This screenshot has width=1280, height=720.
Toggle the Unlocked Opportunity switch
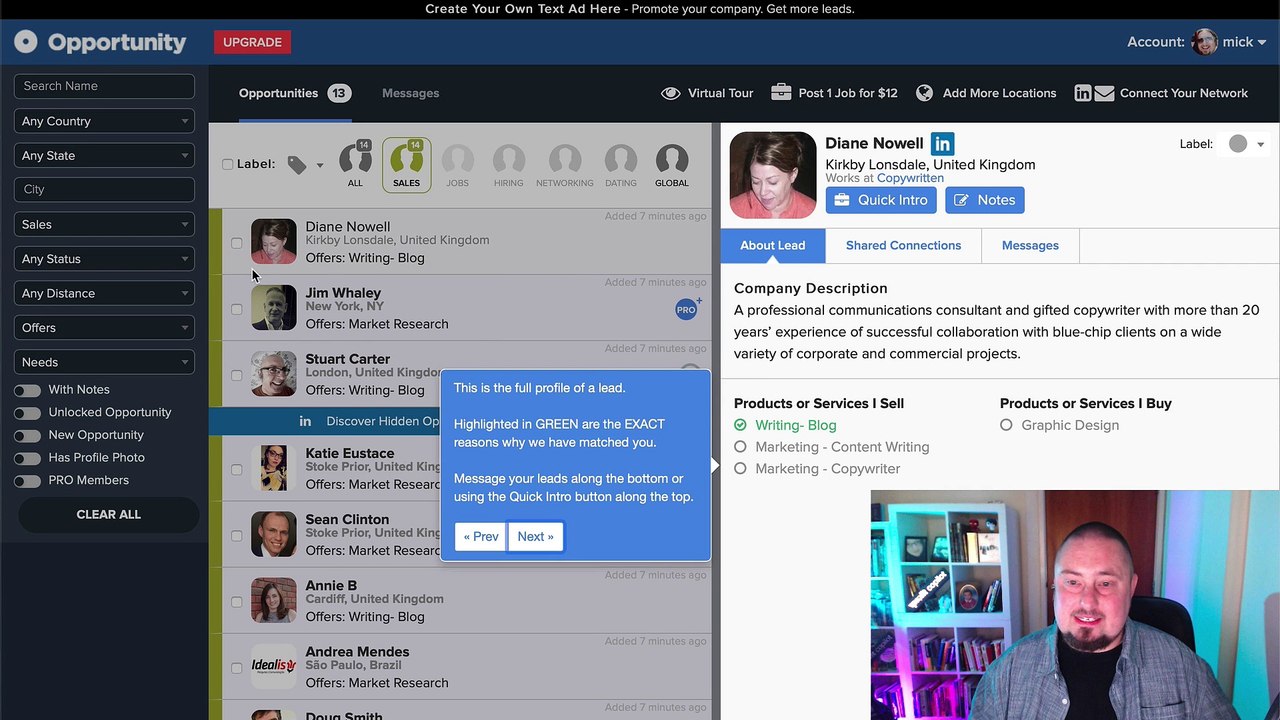pyautogui.click(x=27, y=413)
